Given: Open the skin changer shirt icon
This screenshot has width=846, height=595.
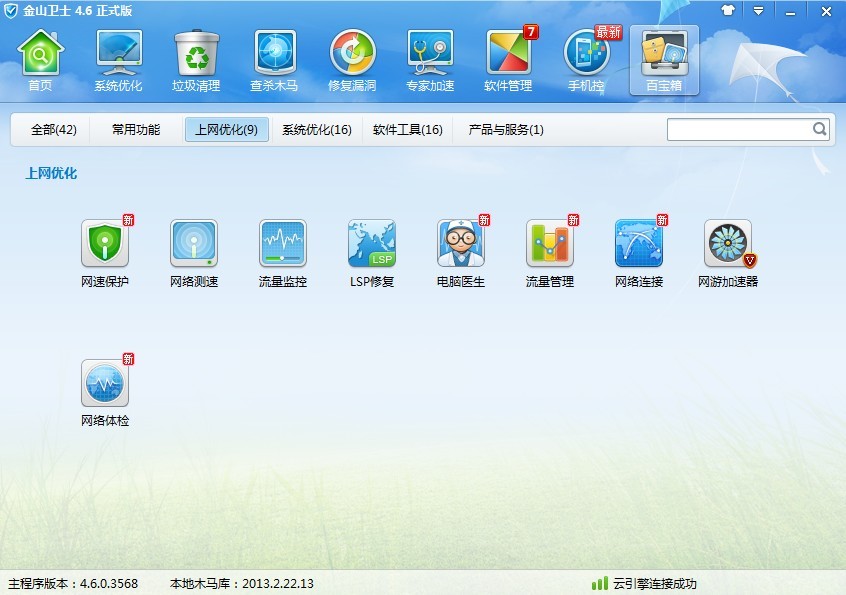Looking at the screenshot, I should [728, 11].
